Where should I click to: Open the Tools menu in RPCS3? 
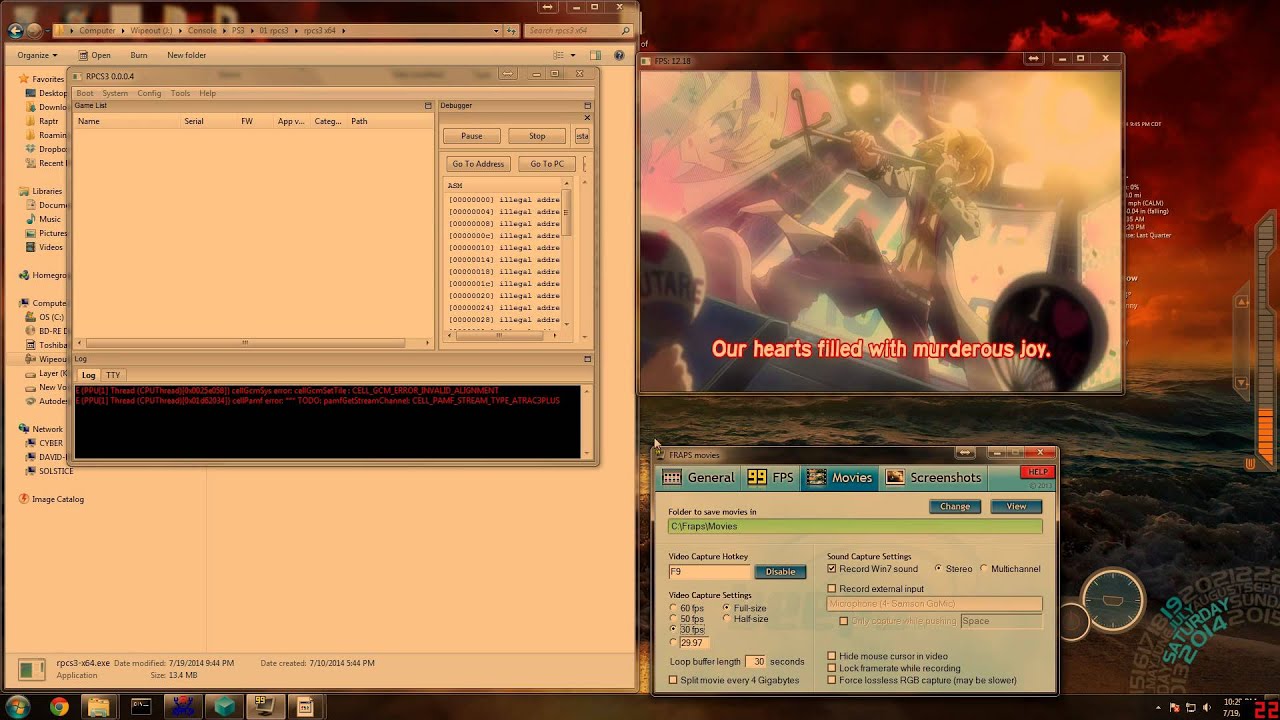[x=180, y=93]
